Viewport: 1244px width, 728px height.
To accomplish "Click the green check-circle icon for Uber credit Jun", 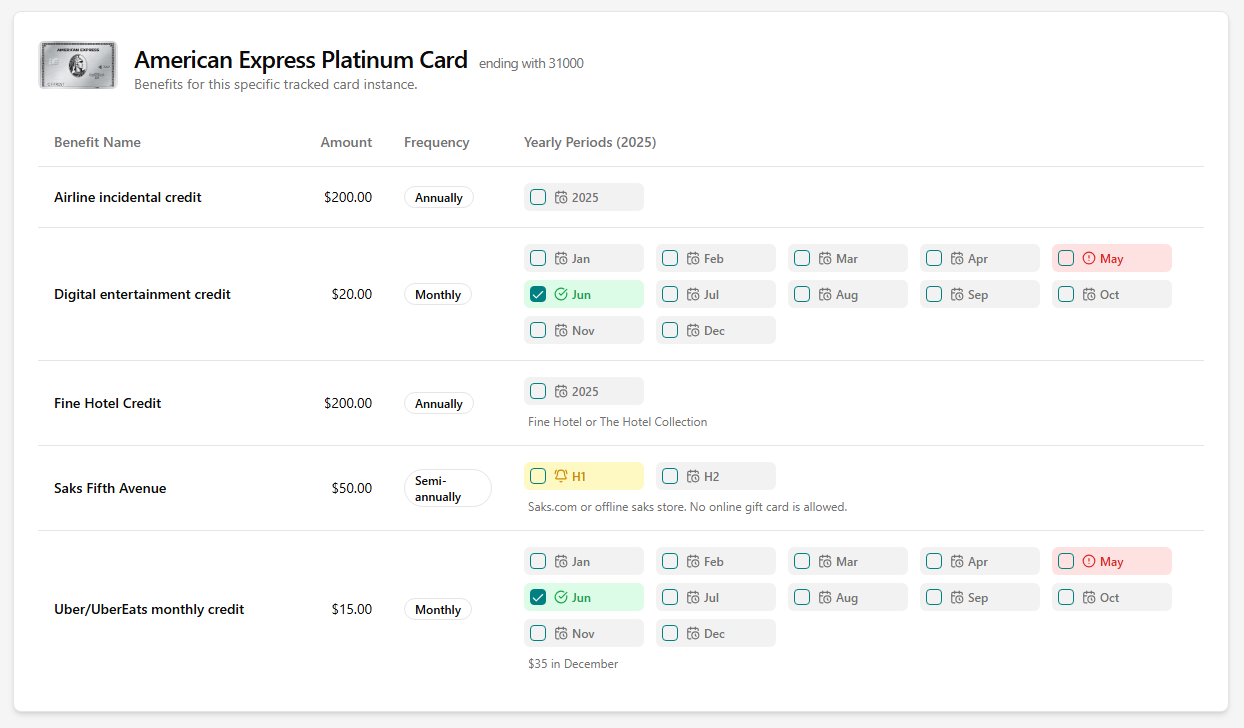I will click(x=561, y=597).
